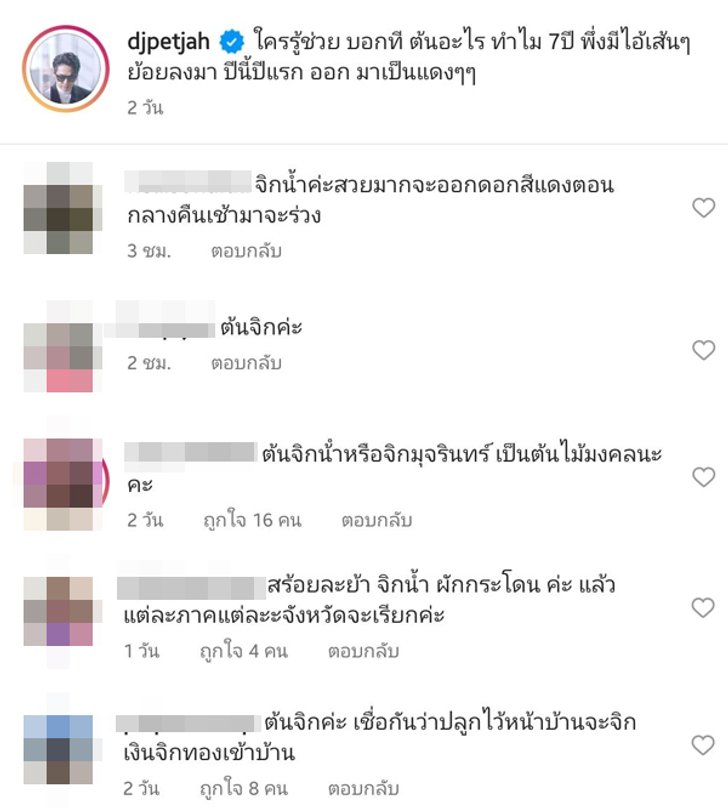Click the blue verified badge

232,42
